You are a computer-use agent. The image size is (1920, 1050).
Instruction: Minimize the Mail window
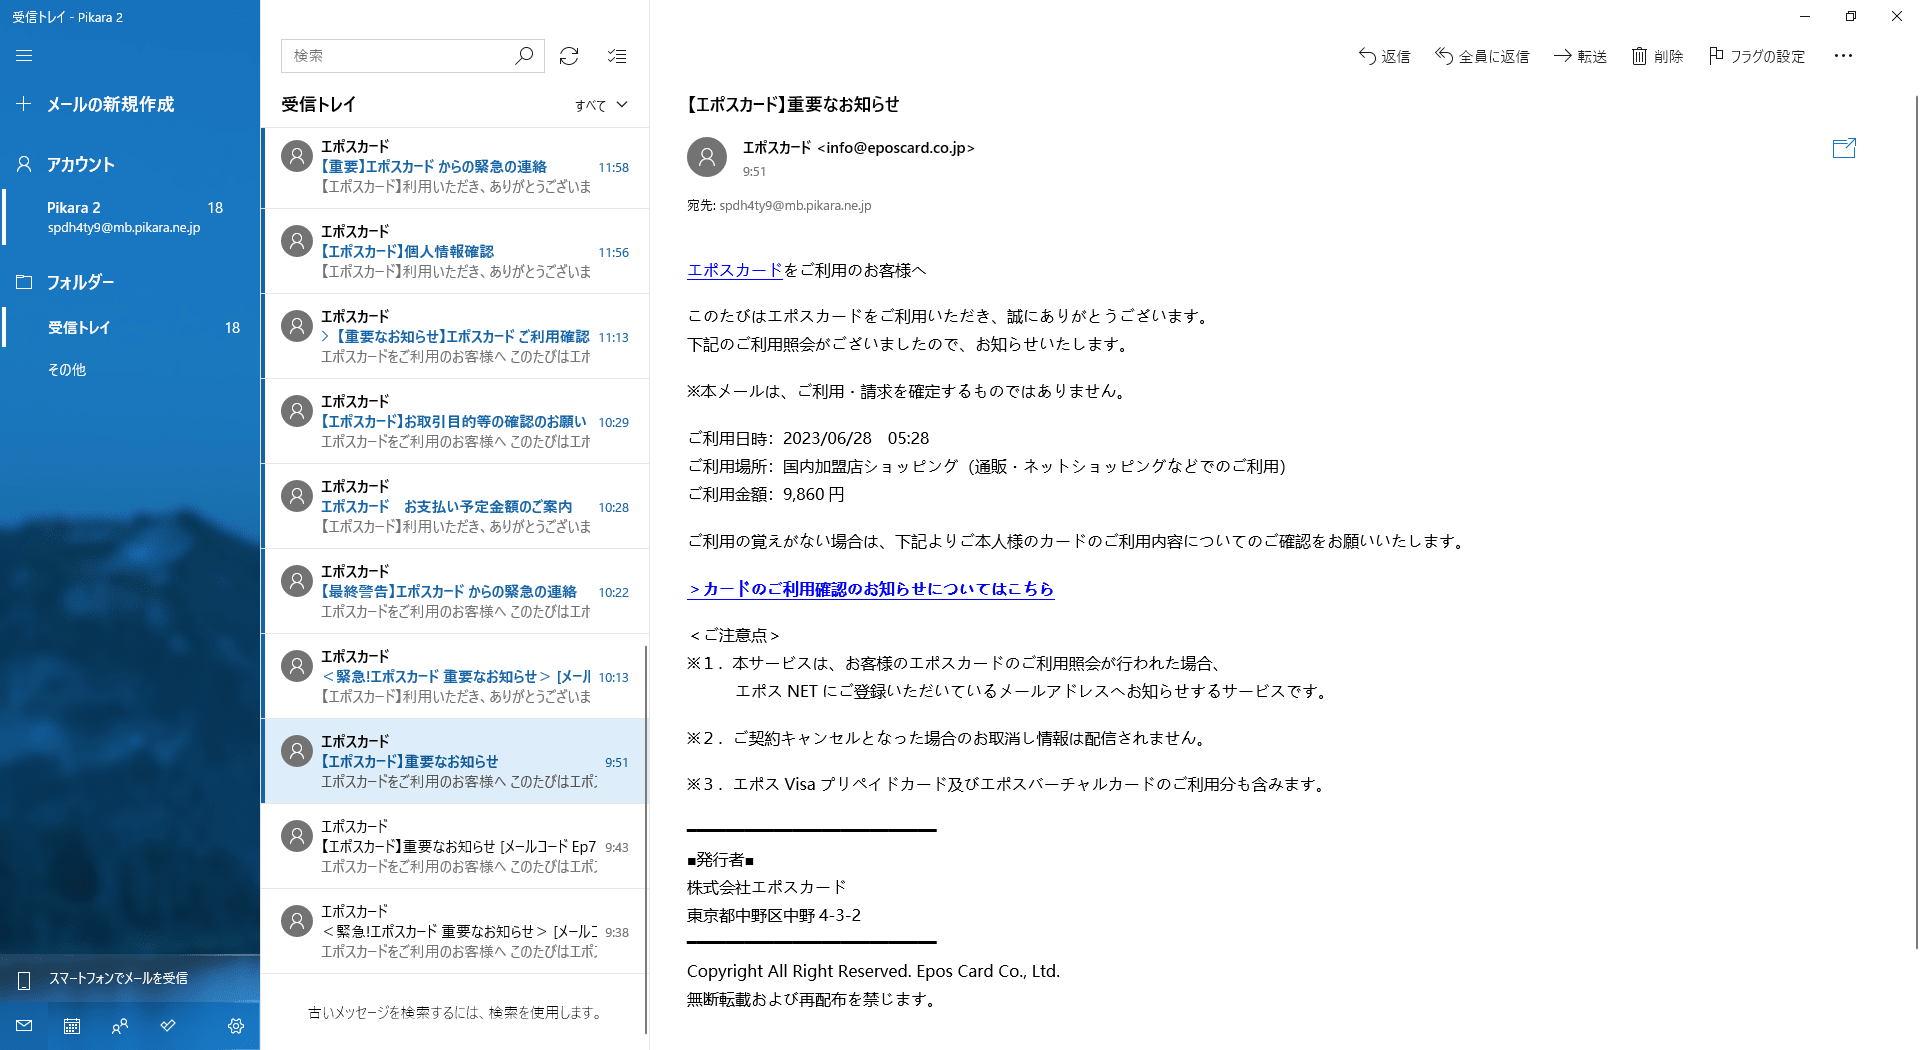[x=1805, y=16]
